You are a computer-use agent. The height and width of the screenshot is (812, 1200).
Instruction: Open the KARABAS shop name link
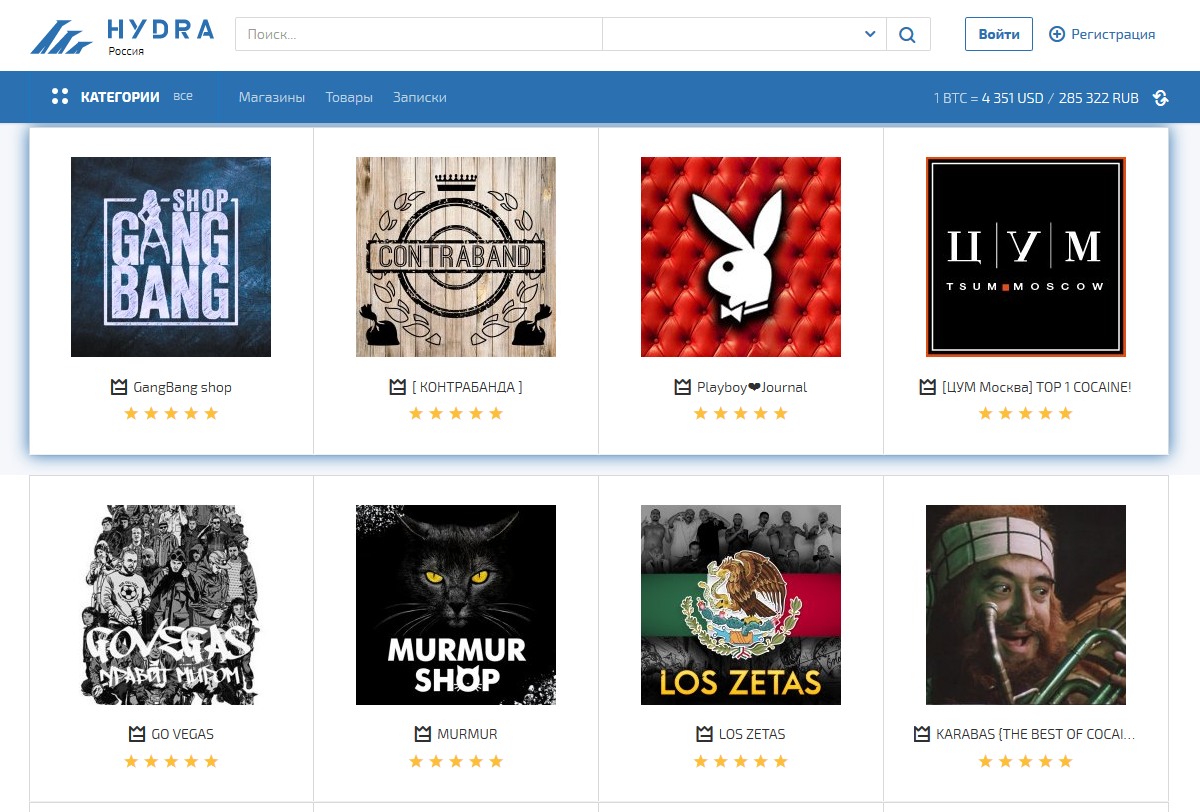point(1036,734)
